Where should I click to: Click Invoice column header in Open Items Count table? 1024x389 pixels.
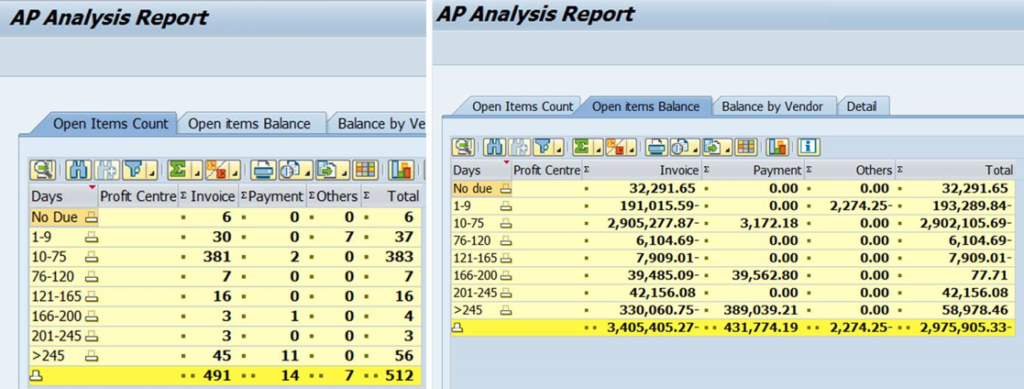208,196
